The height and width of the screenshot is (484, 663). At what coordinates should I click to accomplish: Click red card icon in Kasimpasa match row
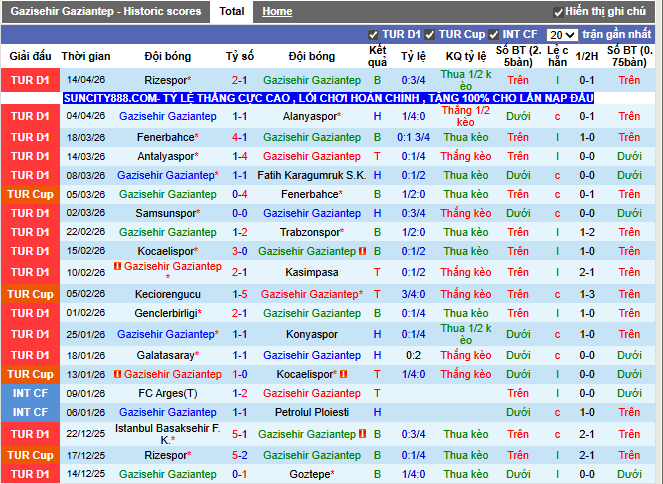click(x=118, y=265)
